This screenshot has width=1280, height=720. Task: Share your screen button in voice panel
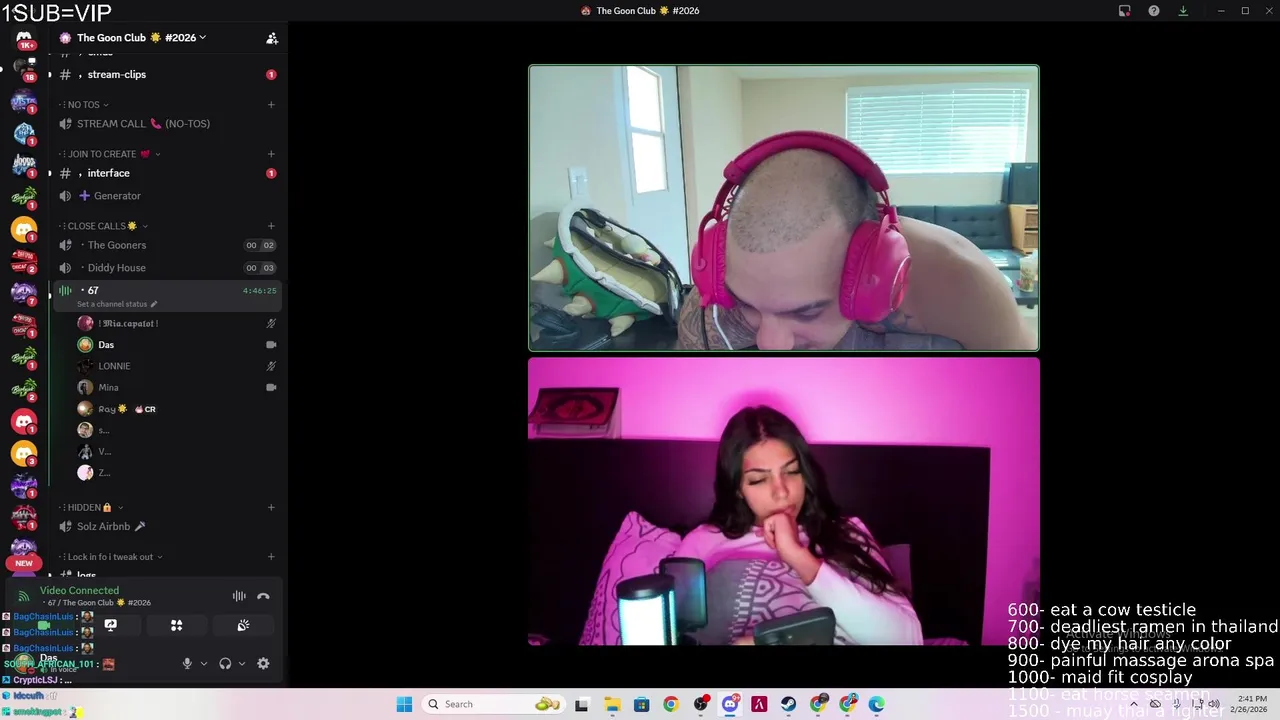(111, 625)
